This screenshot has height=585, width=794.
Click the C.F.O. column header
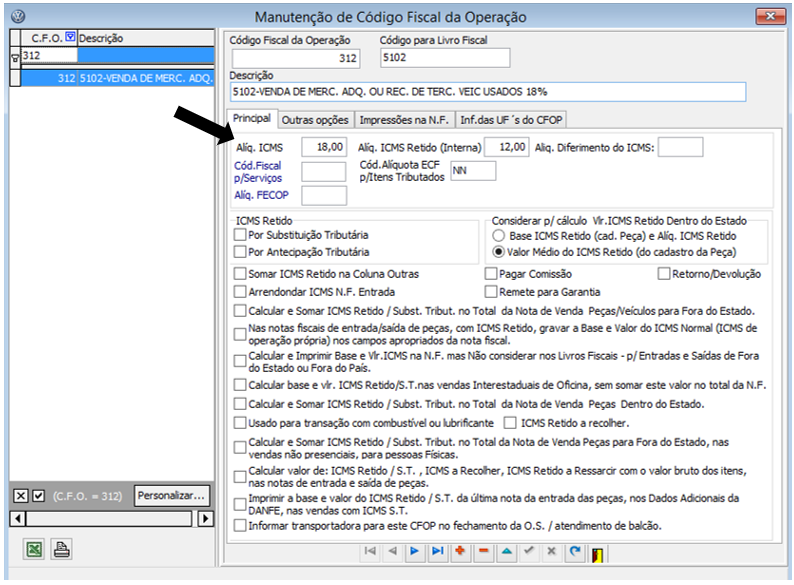pyautogui.click(x=49, y=37)
